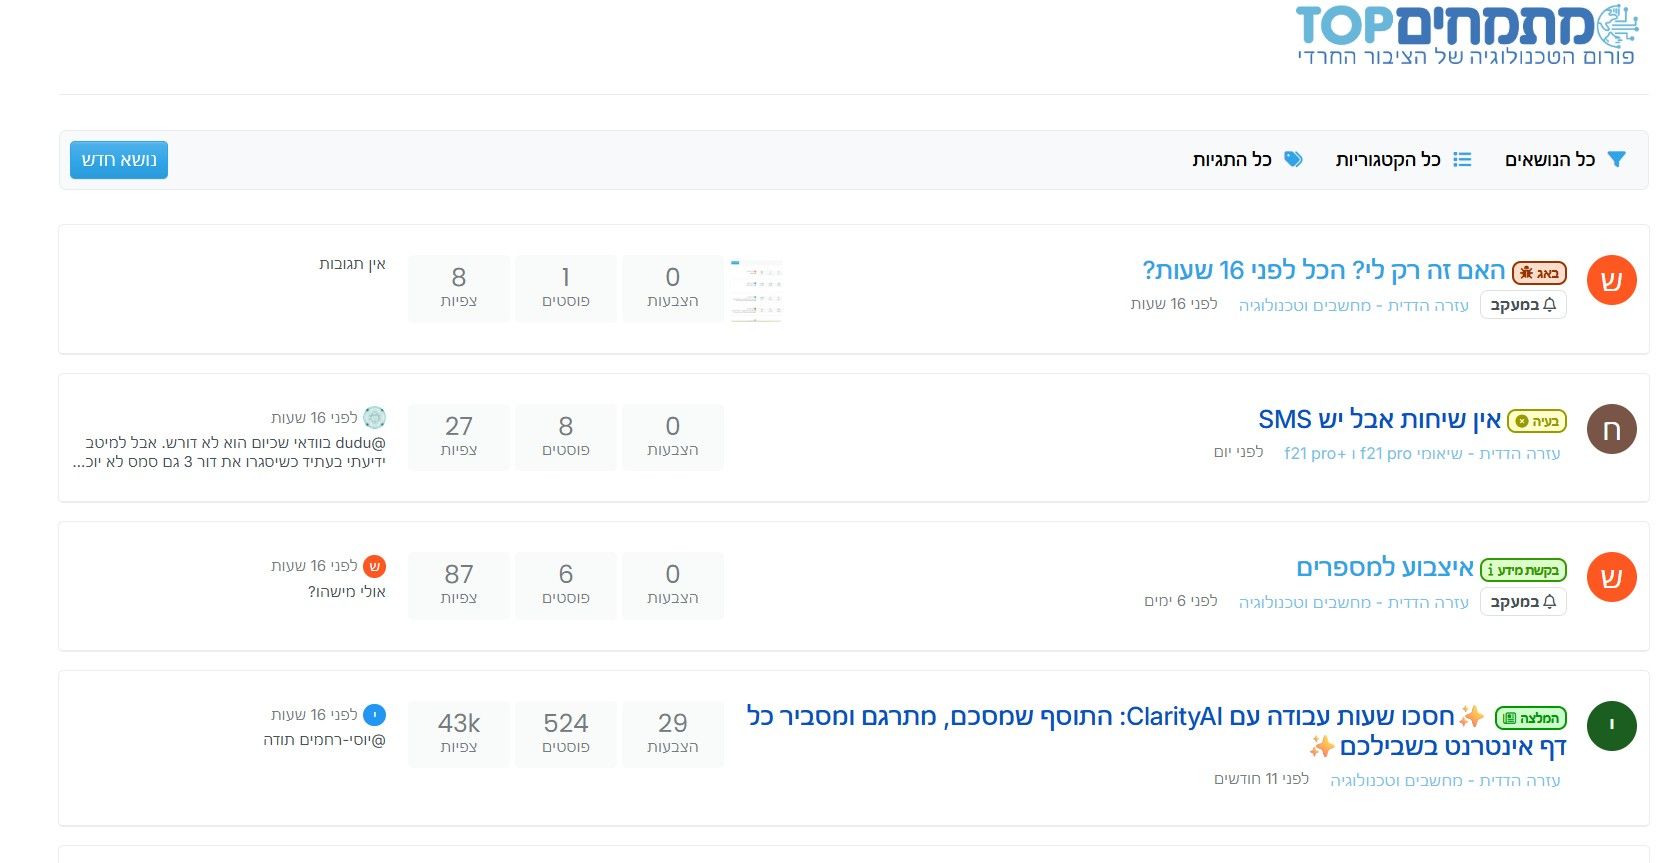Image resolution: width=1675 pixels, height=863 pixels.
Task: Open the dark green avatar on the ClarityAI topic
Action: pos(1611,726)
